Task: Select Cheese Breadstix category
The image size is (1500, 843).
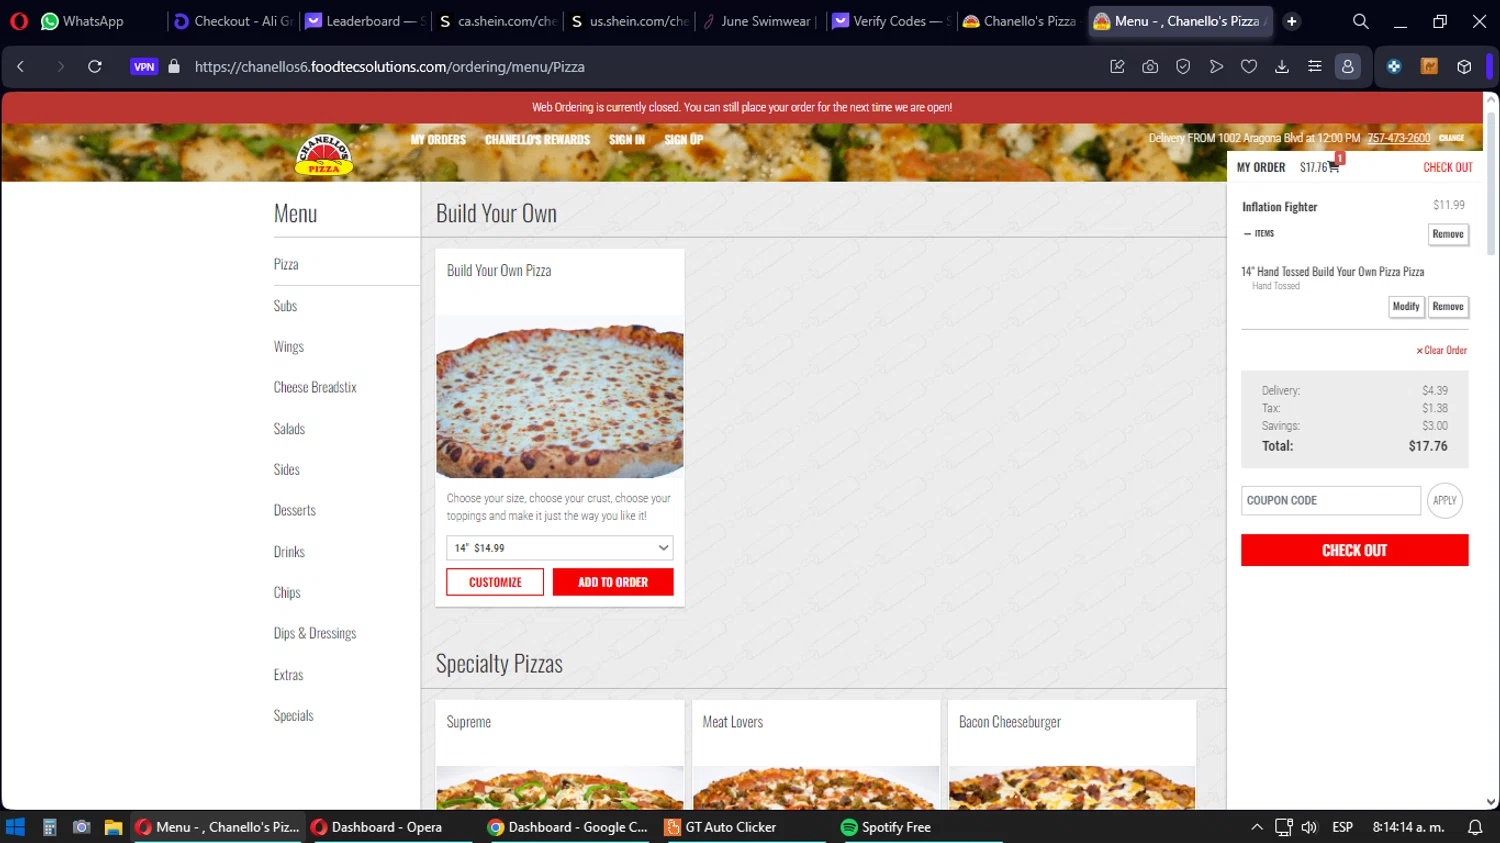Action: 315,387
